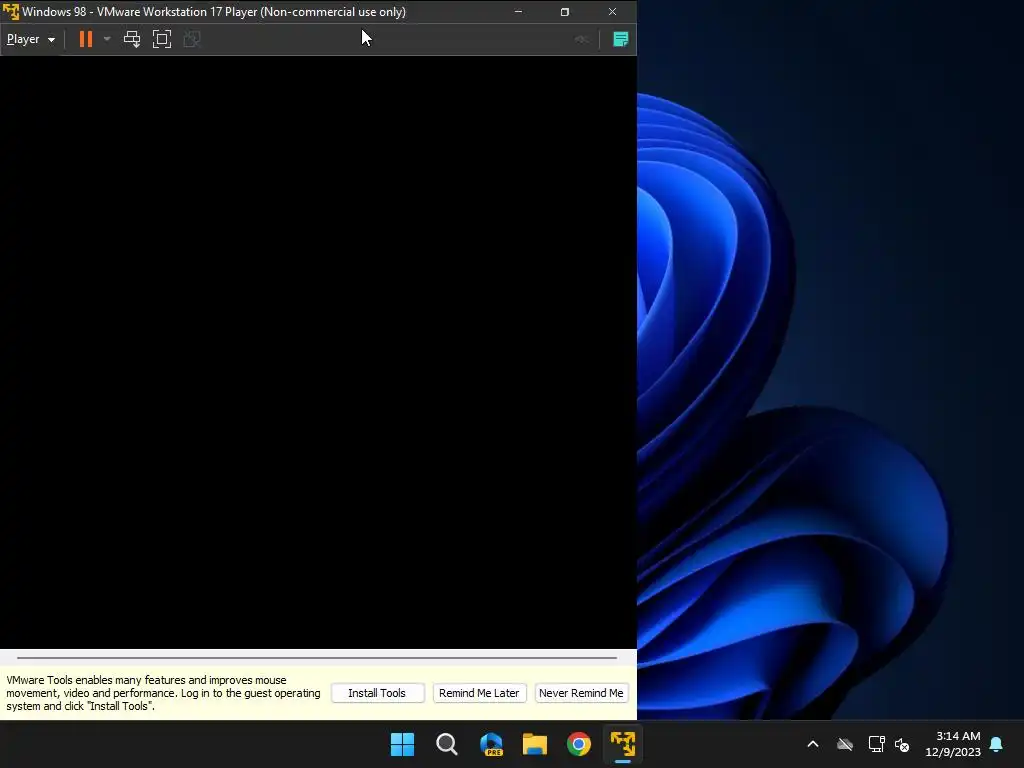The height and width of the screenshot is (768, 1024).
Task: Click the OneDrive cloud tray icon
Action: (x=845, y=744)
